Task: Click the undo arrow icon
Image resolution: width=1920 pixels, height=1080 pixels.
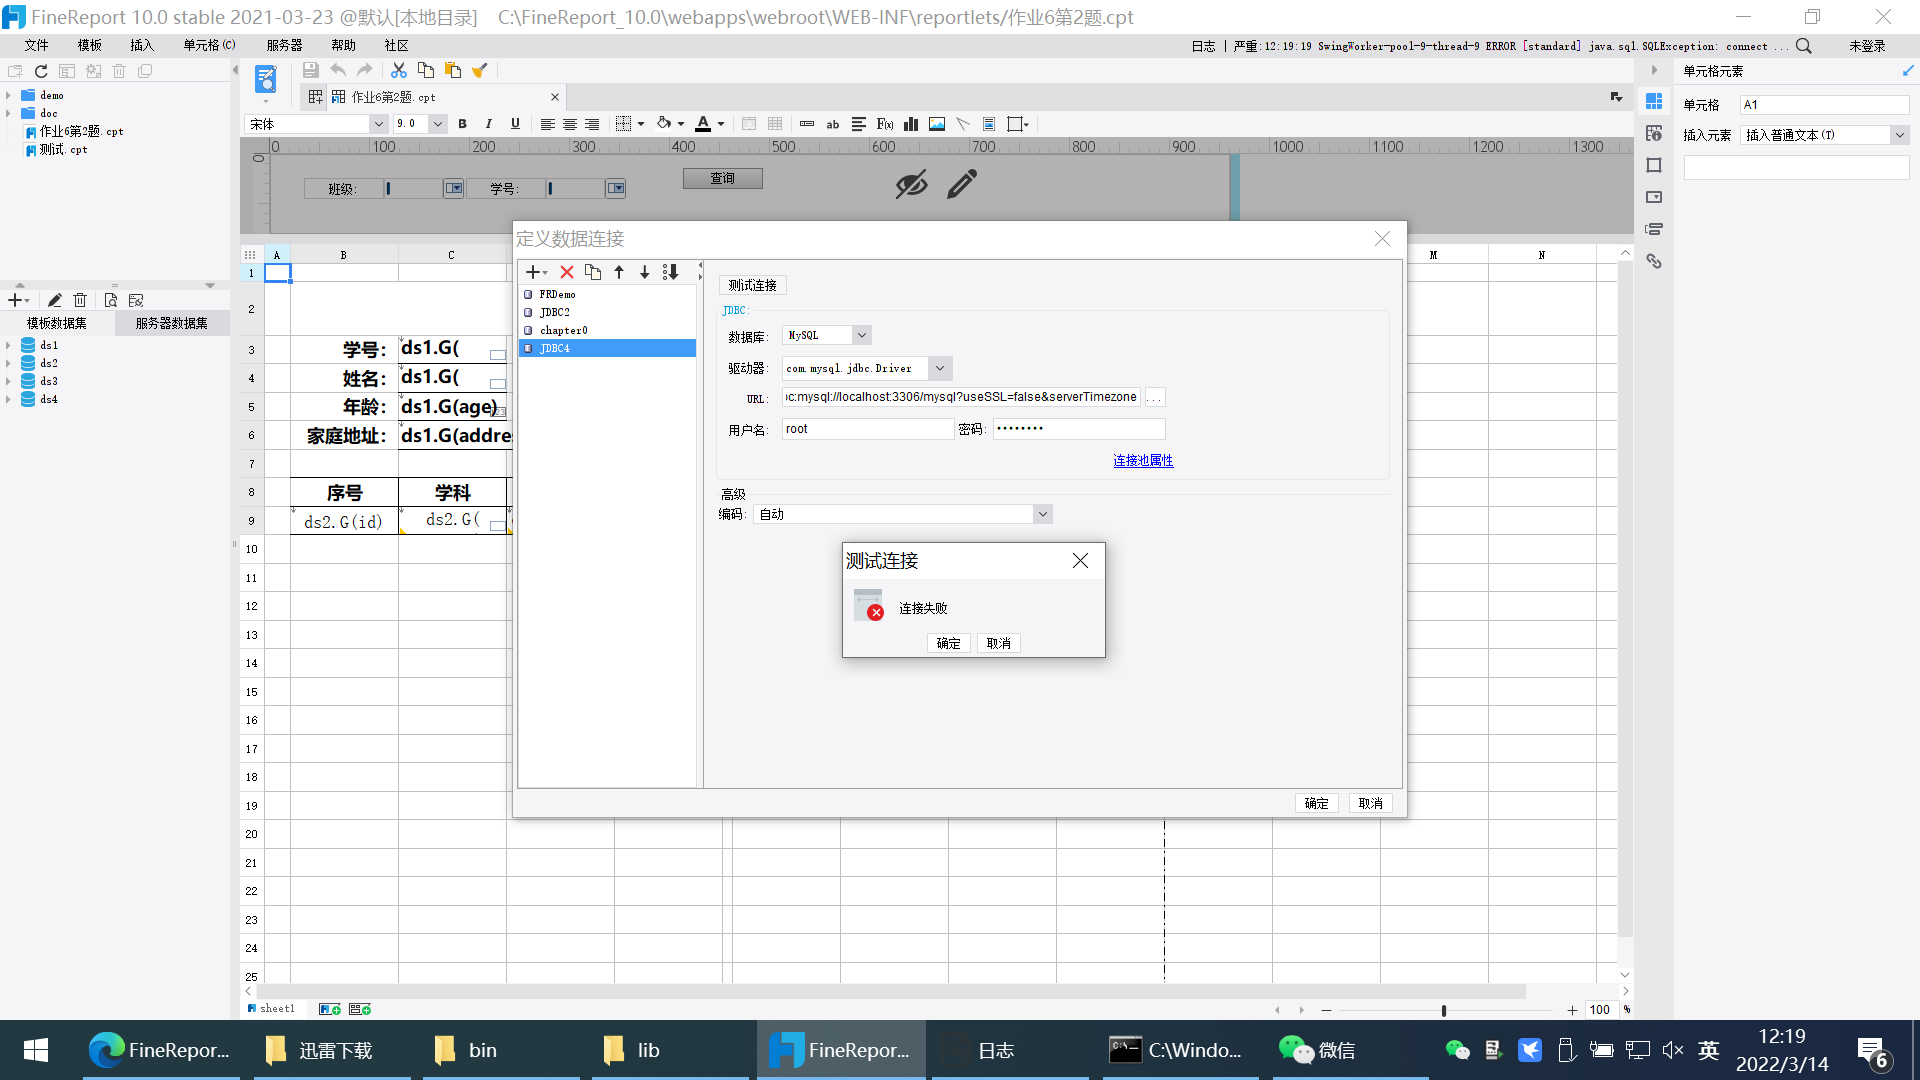Action: (338, 70)
